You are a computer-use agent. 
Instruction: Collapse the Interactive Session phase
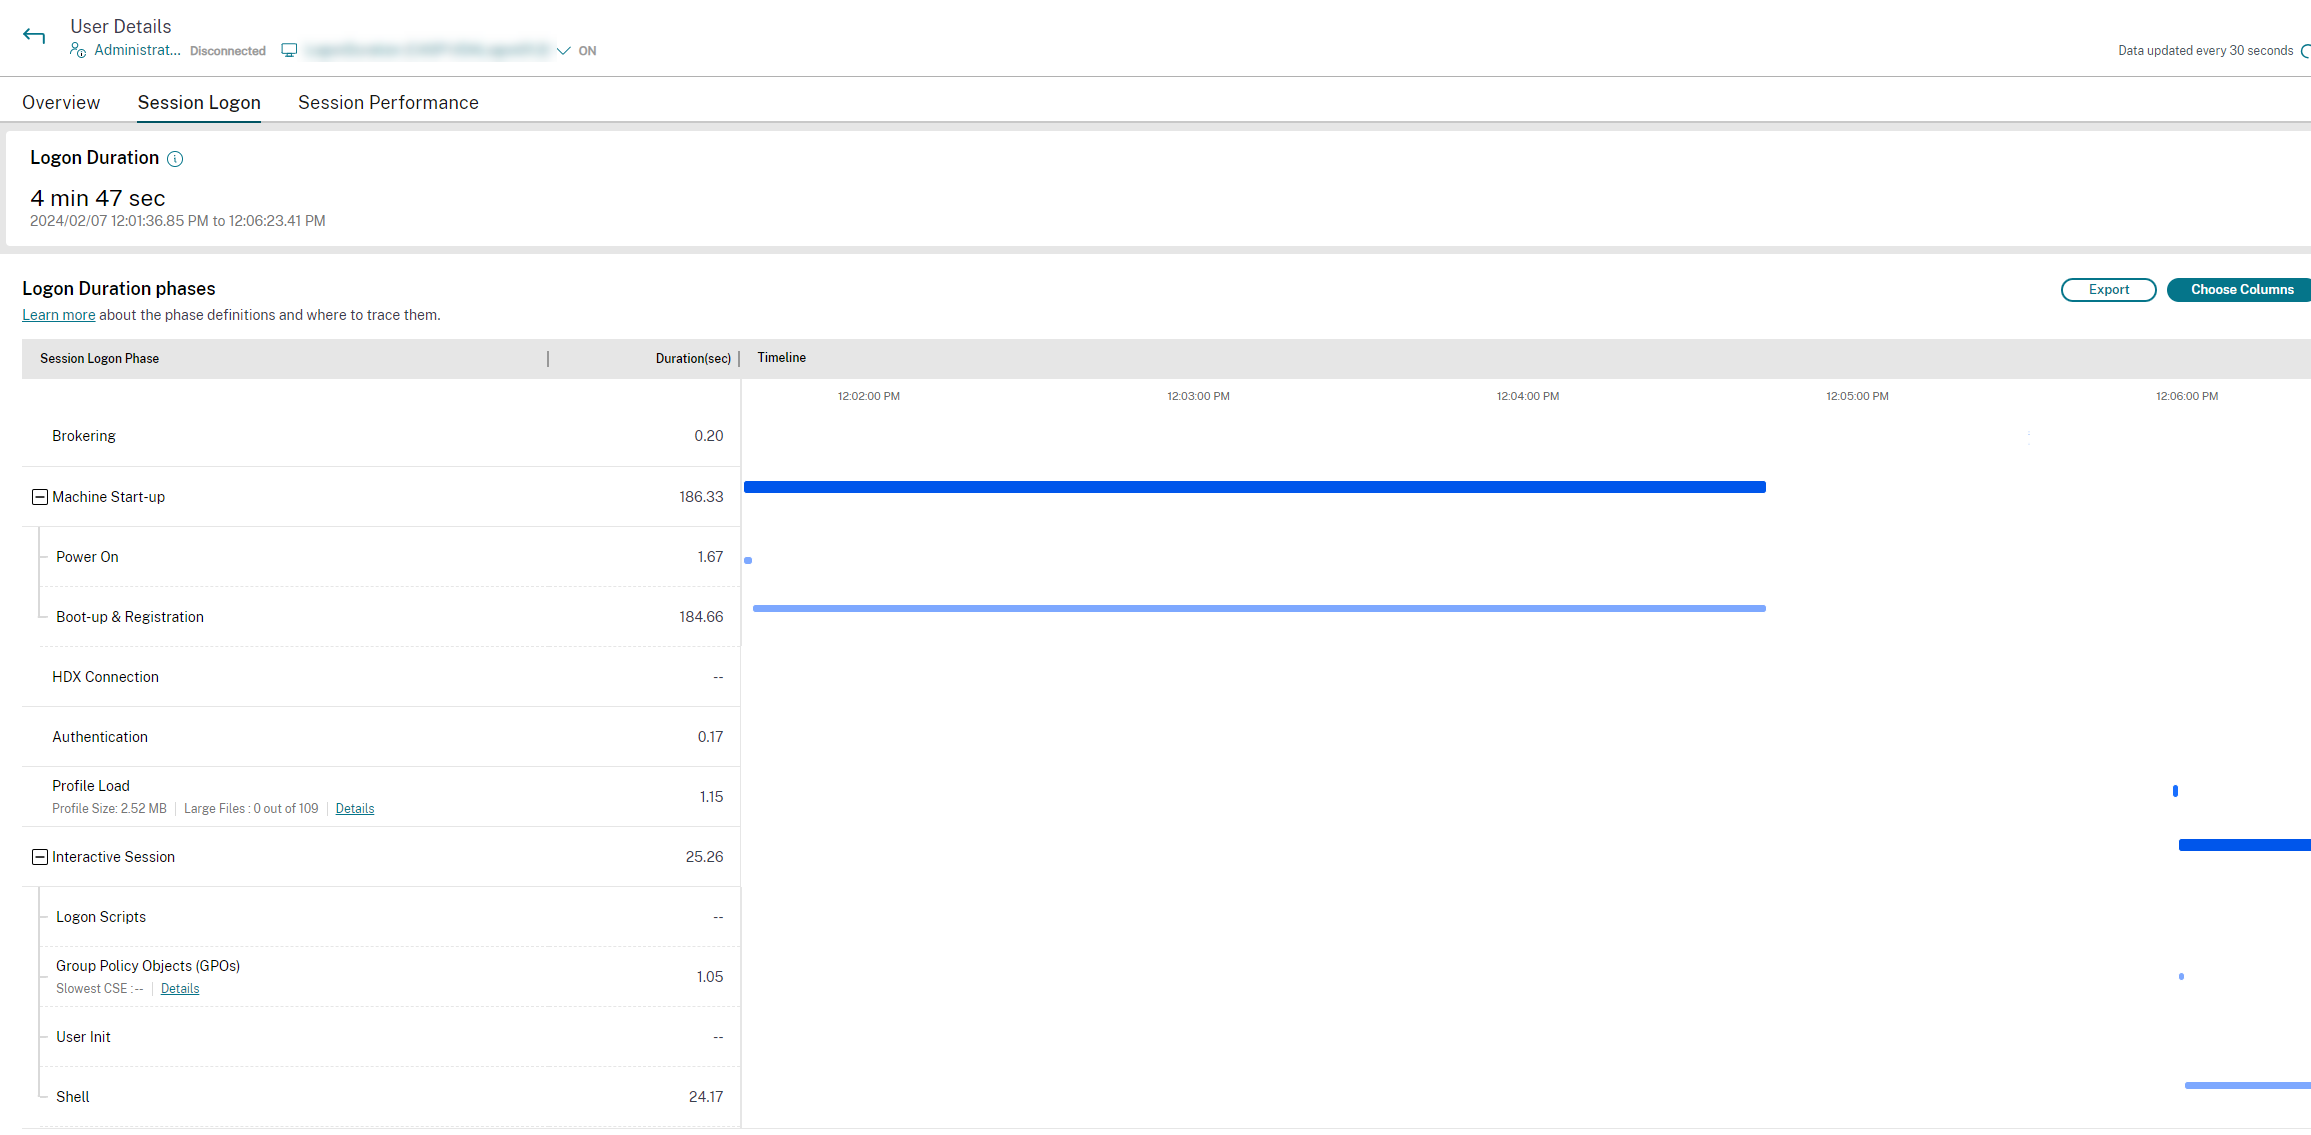tap(40, 857)
